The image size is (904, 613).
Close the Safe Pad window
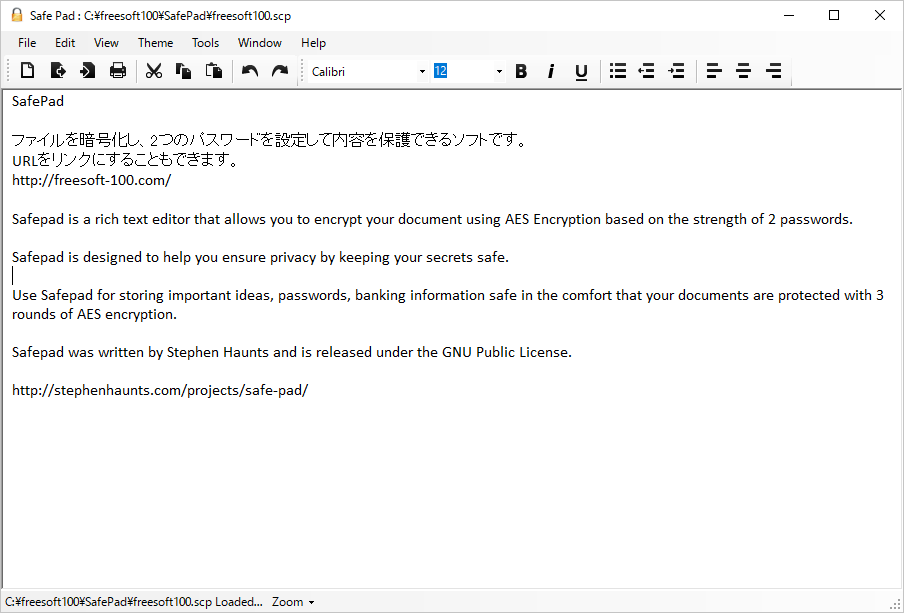pos(880,16)
